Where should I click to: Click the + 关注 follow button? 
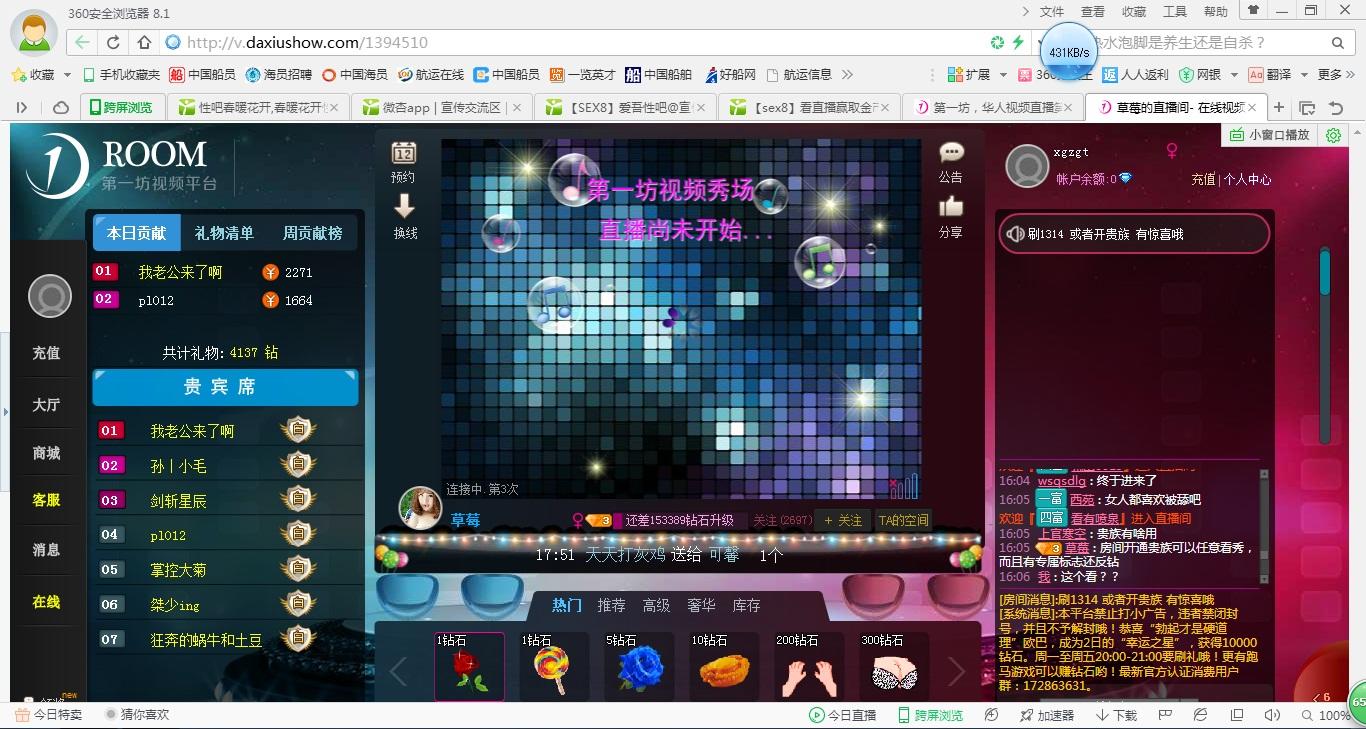(843, 520)
